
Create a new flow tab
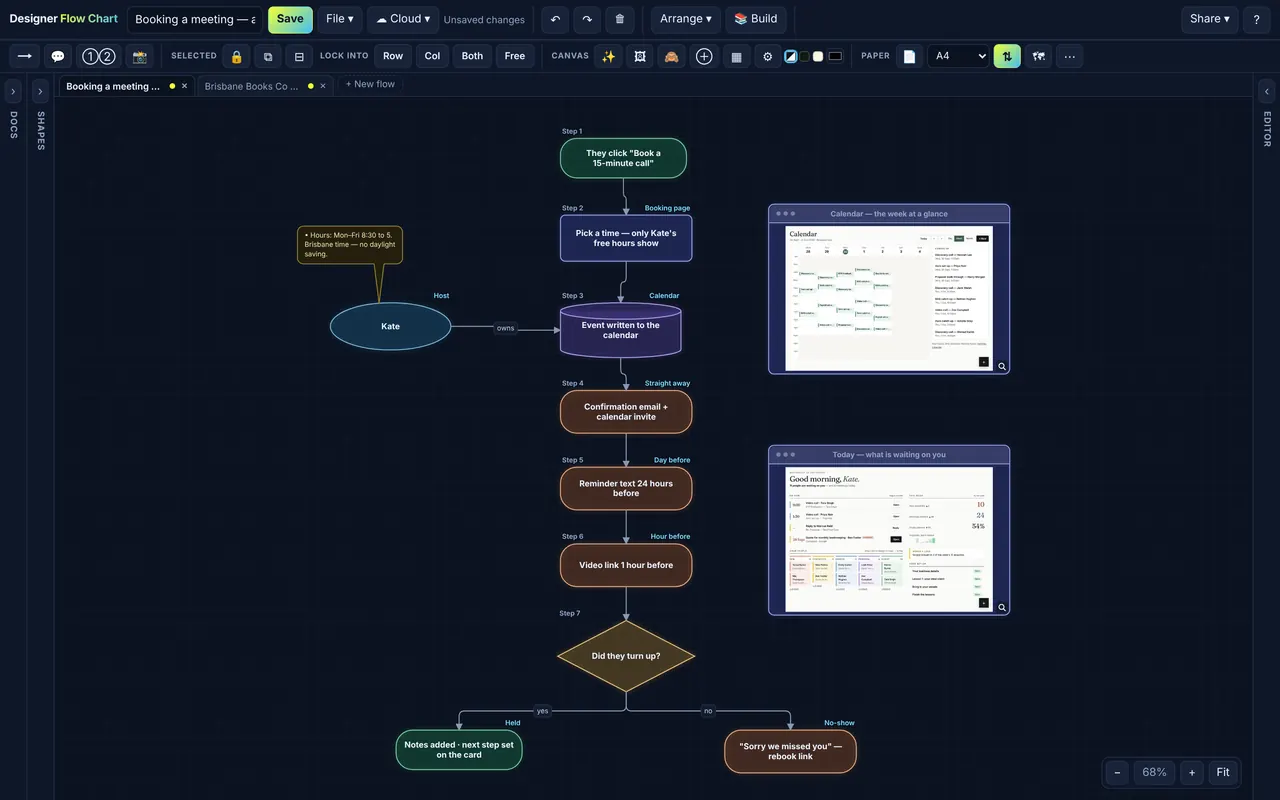tap(370, 84)
